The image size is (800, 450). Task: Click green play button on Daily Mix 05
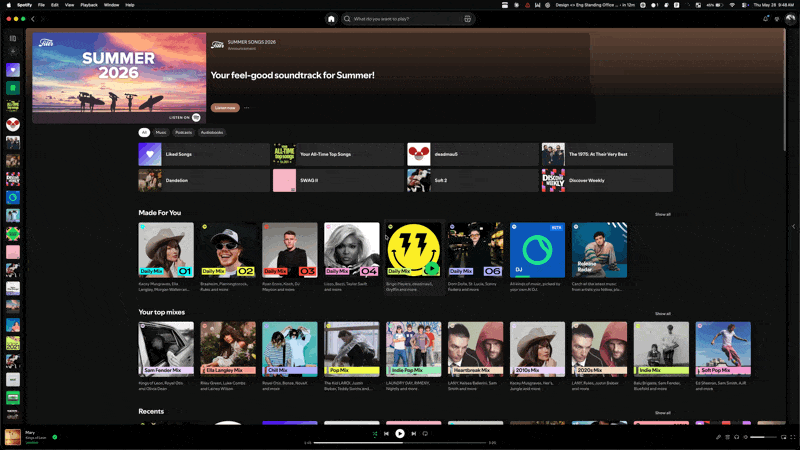click(432, 268)
